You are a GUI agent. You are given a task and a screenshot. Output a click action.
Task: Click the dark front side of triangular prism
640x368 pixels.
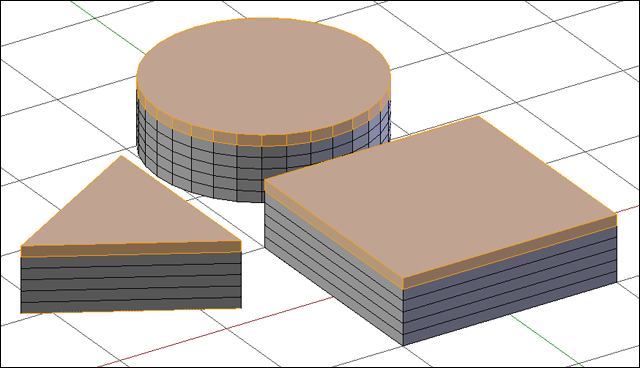tap(131, 283)
